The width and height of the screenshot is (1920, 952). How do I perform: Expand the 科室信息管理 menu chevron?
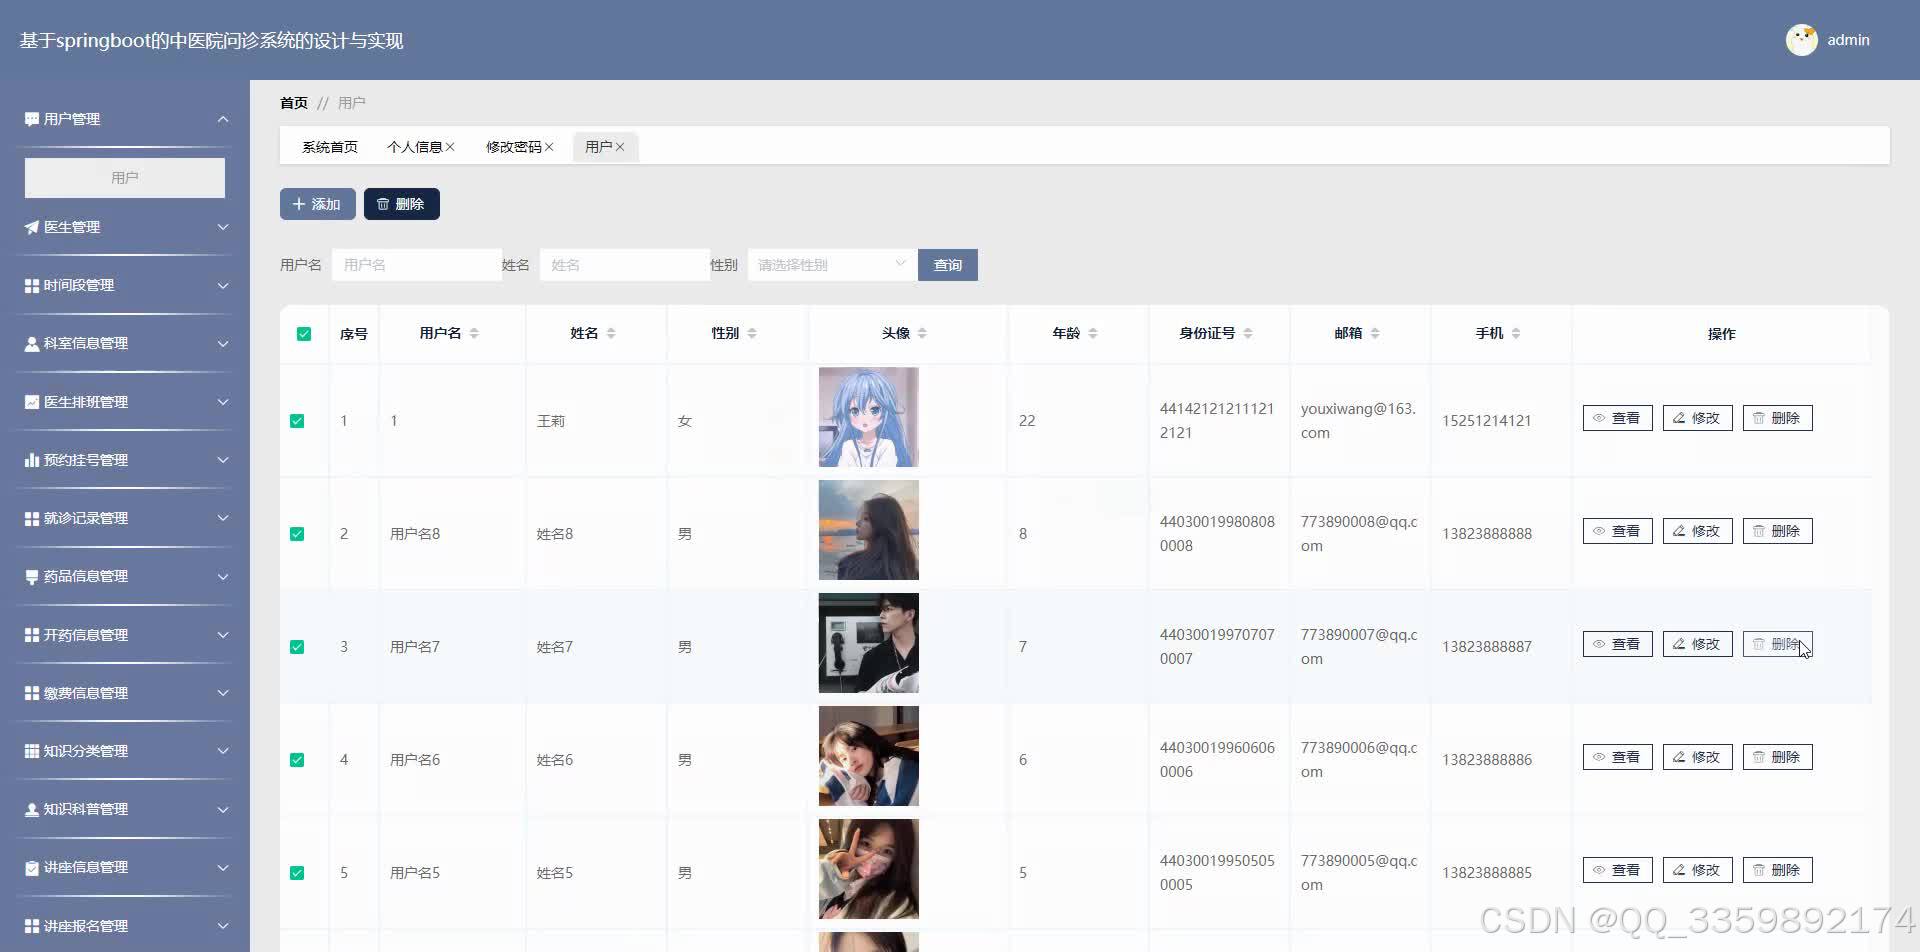tap(223, 343)
